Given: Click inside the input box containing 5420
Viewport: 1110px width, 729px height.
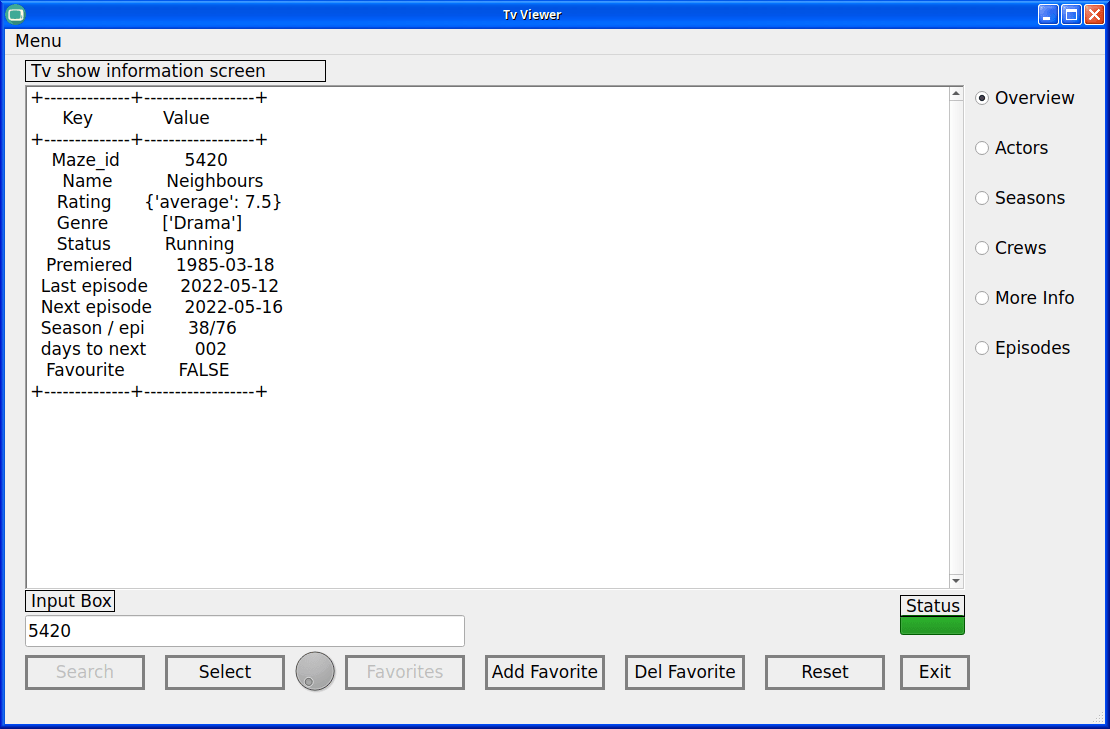Looking at the screenshot, I should click(244, 631).
